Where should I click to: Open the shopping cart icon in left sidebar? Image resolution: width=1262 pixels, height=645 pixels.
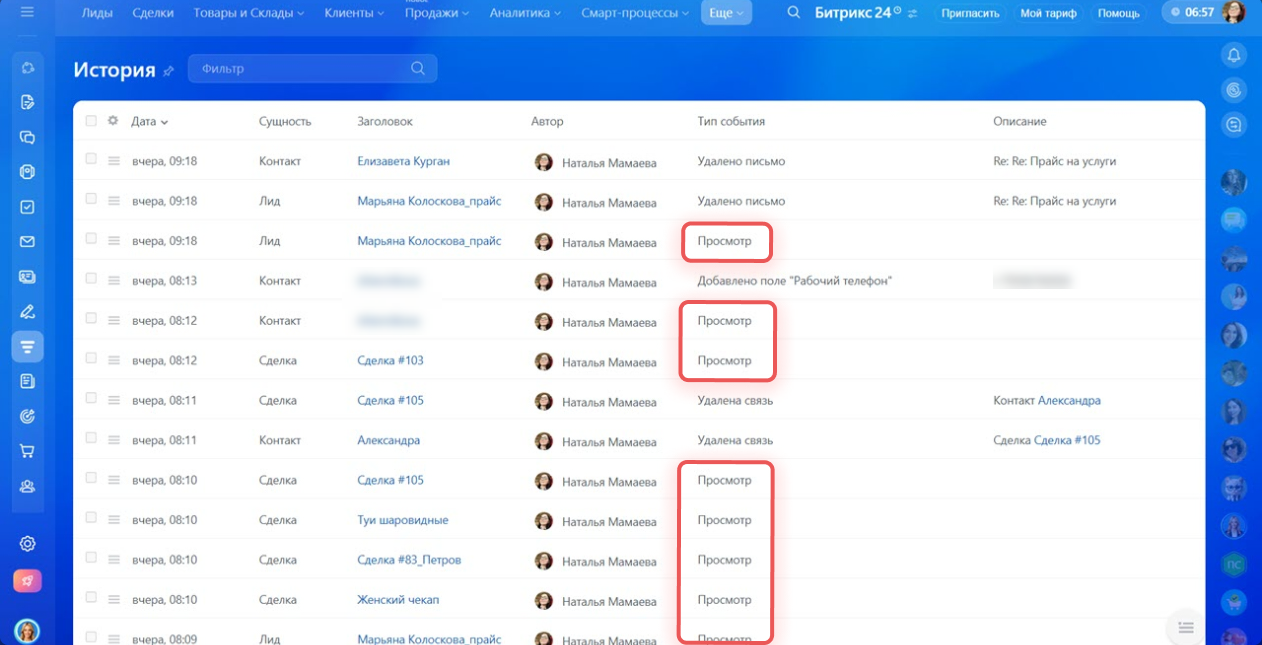28,451
